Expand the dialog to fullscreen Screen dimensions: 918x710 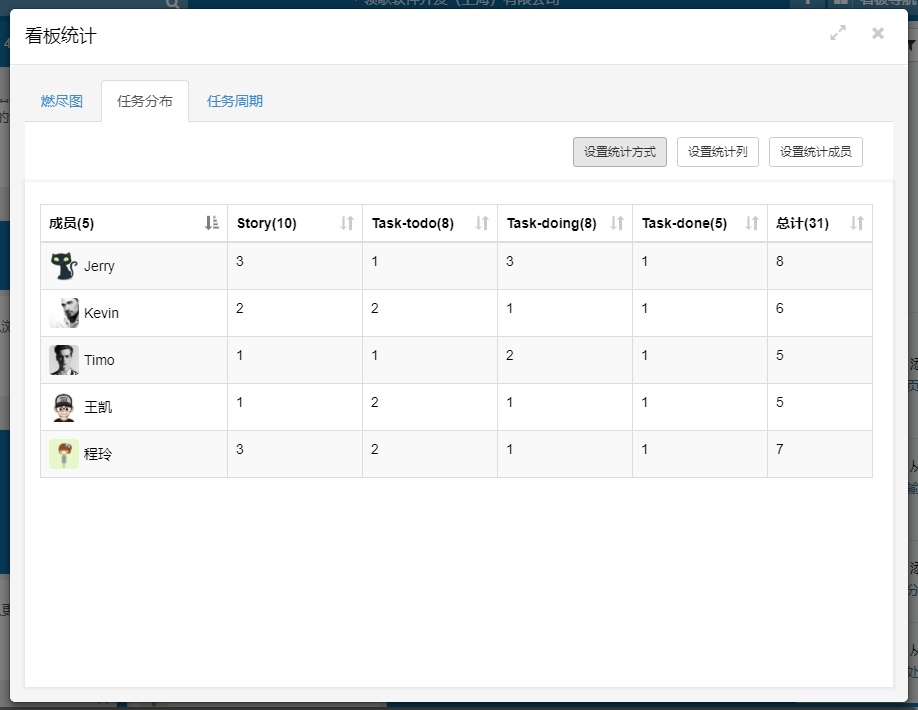point(838,33)
